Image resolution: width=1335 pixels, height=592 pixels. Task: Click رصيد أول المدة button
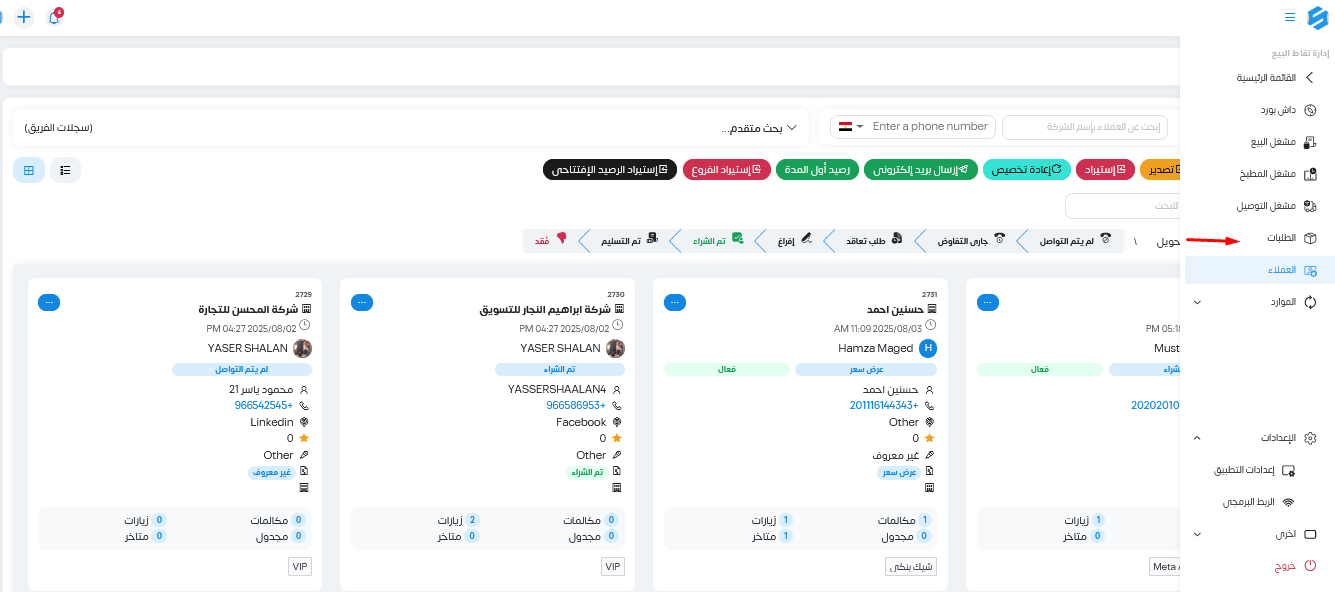pos(818,170)
